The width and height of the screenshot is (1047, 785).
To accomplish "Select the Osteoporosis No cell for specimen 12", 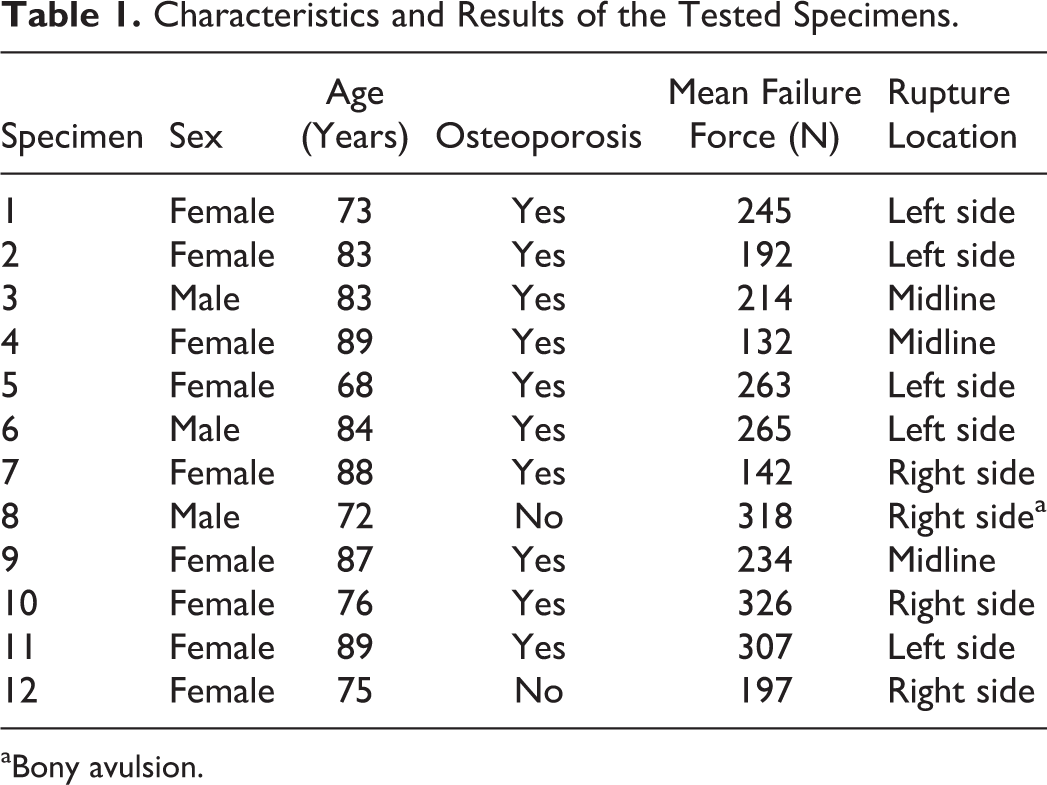I will click(x=539, y=691).
